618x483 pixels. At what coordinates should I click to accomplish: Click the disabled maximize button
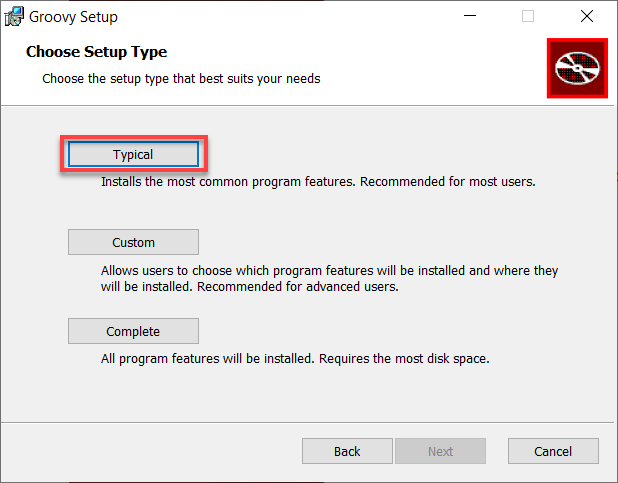click(x=528, y=16)
